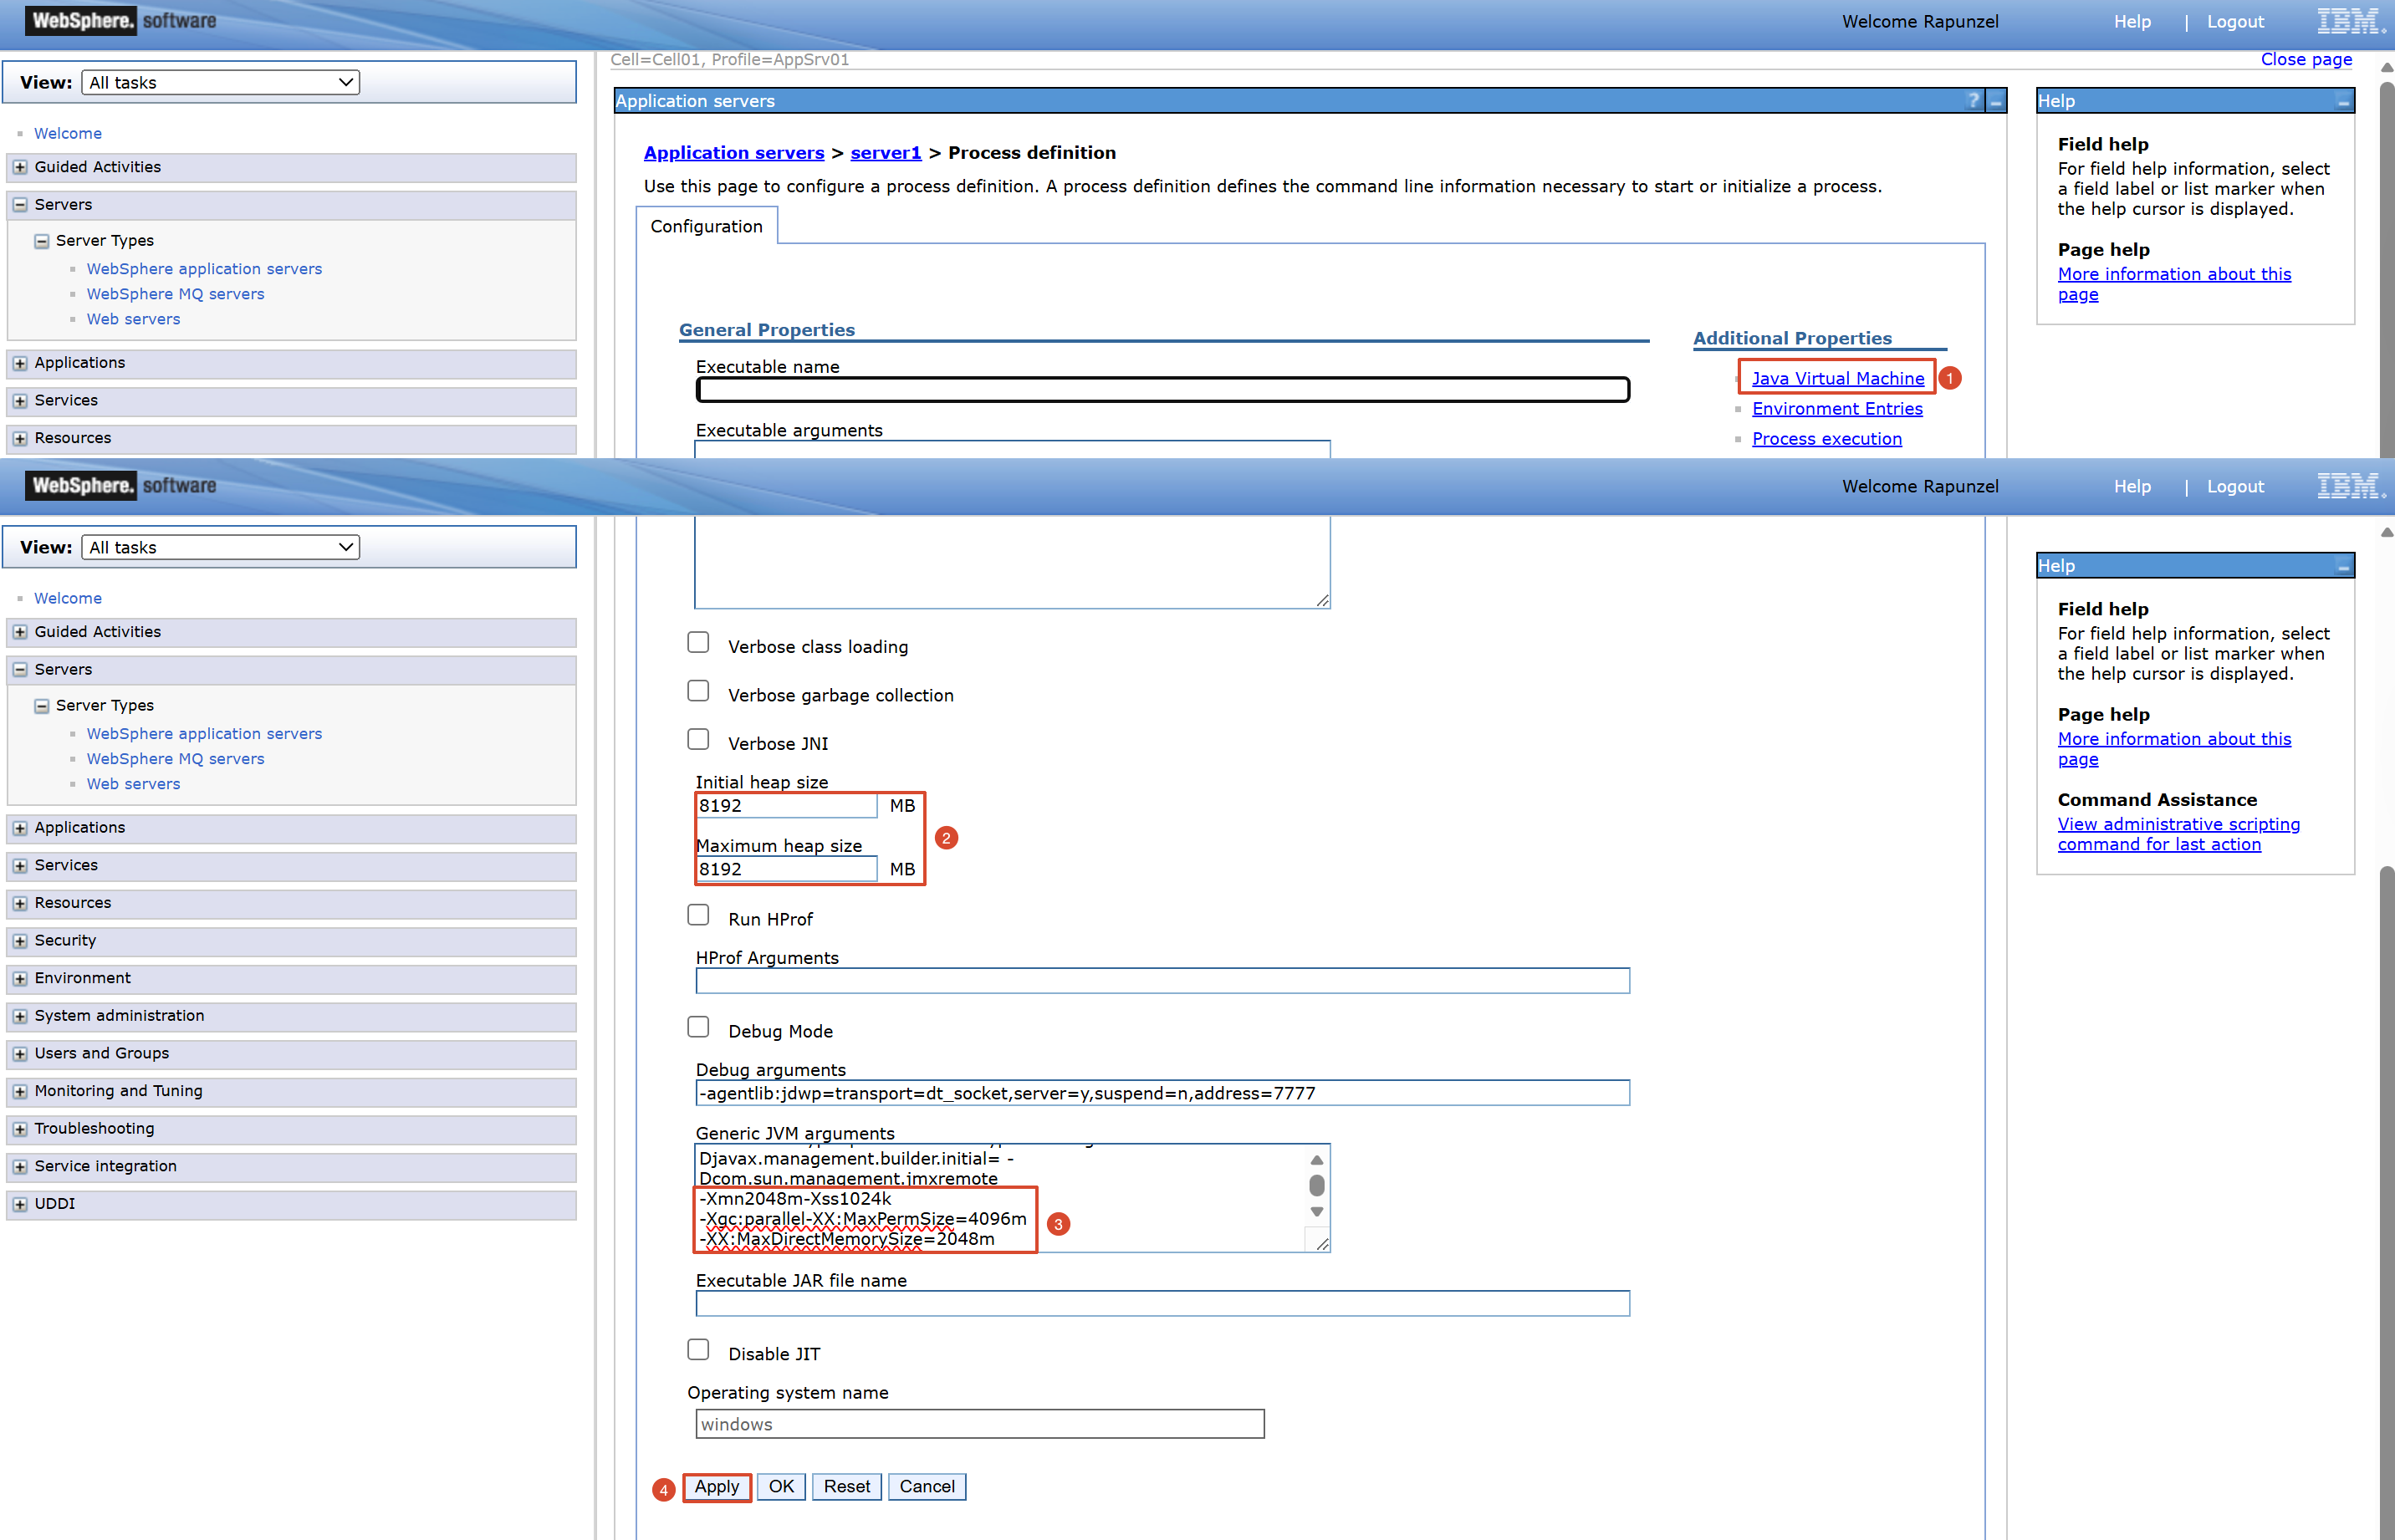View administrative scripting command for last action
This screenshot has height=1540, width=2395.
point(2178,834)
